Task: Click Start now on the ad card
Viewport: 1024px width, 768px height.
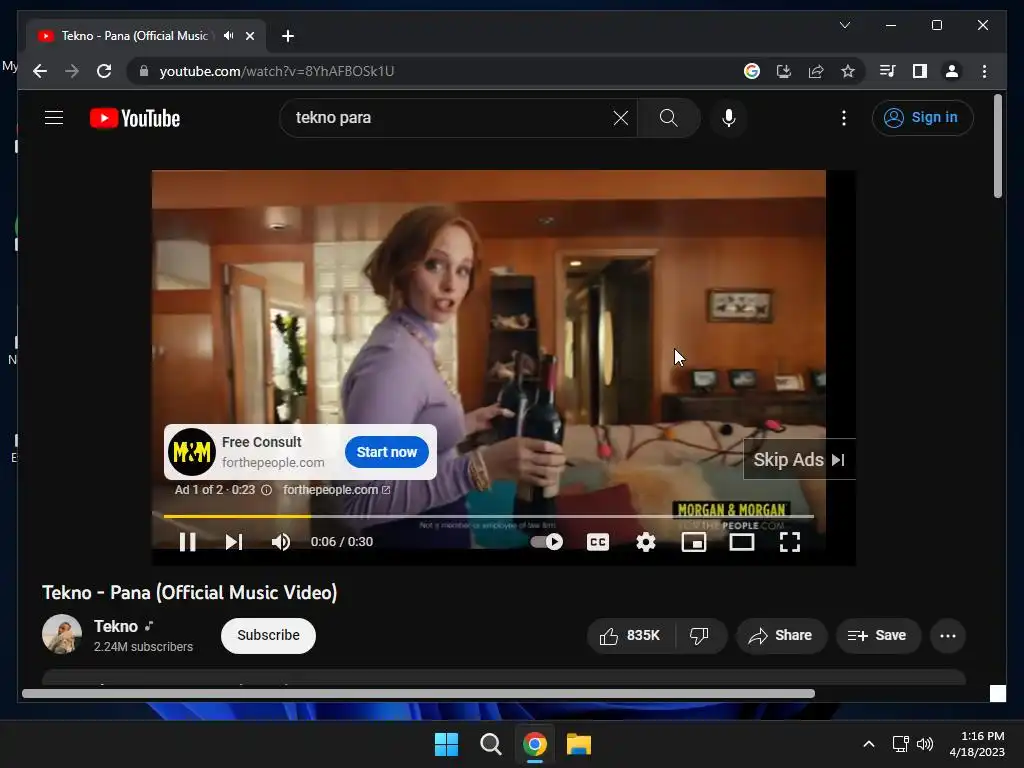Action: coord(387,452)
